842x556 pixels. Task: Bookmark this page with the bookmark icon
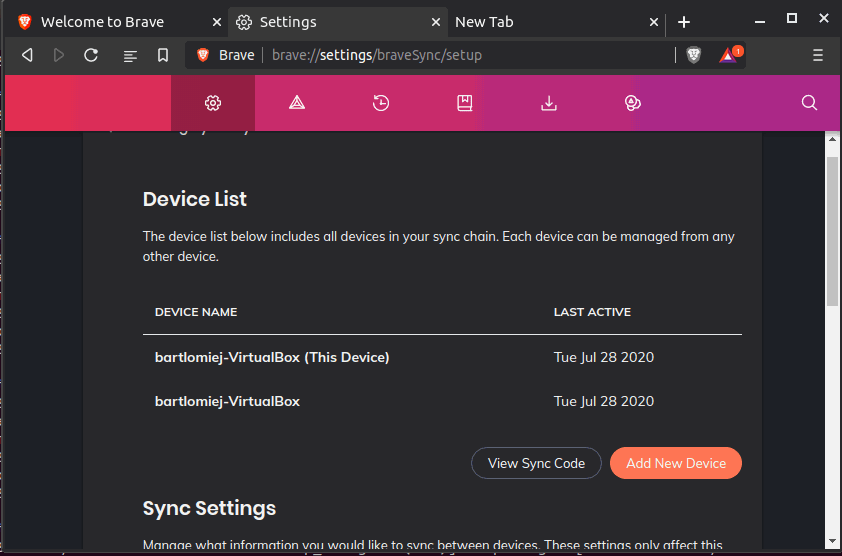(x=163, y=55)
